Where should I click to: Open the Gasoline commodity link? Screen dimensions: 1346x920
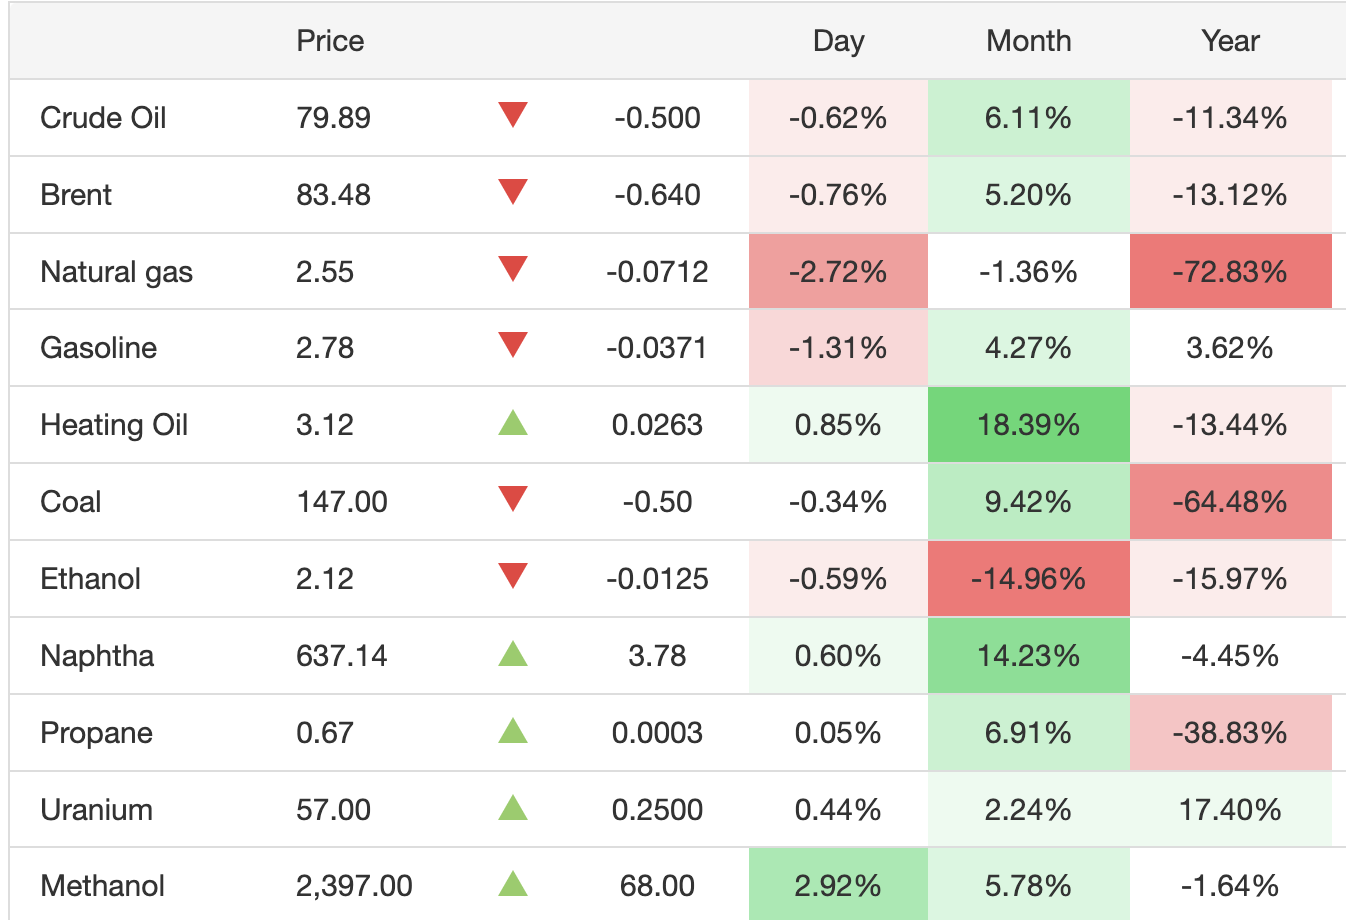(x=98, y=348)
